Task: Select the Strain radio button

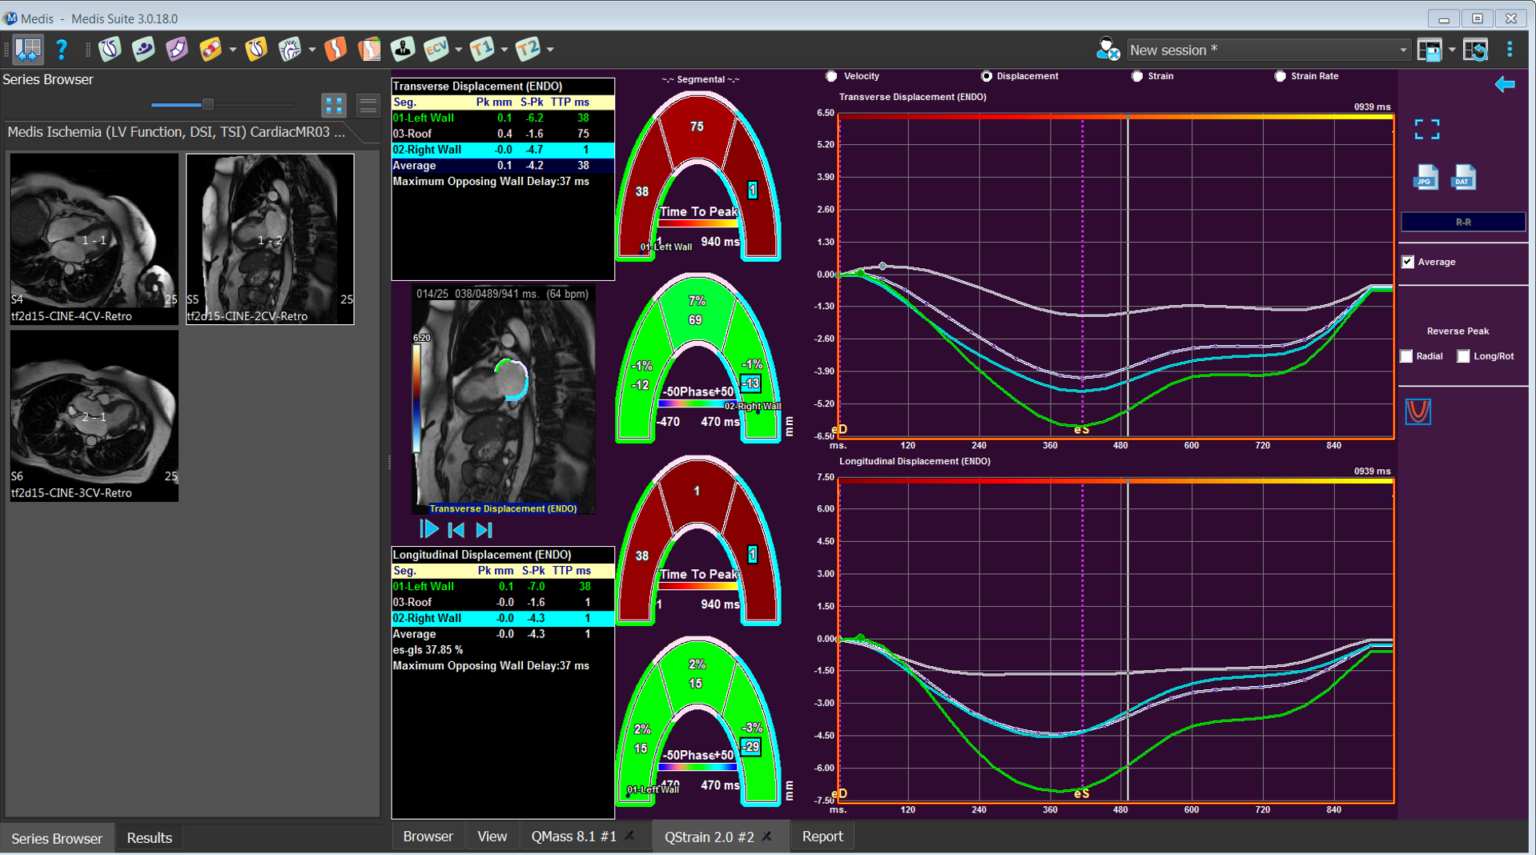Action: [x=1137, y=76]
